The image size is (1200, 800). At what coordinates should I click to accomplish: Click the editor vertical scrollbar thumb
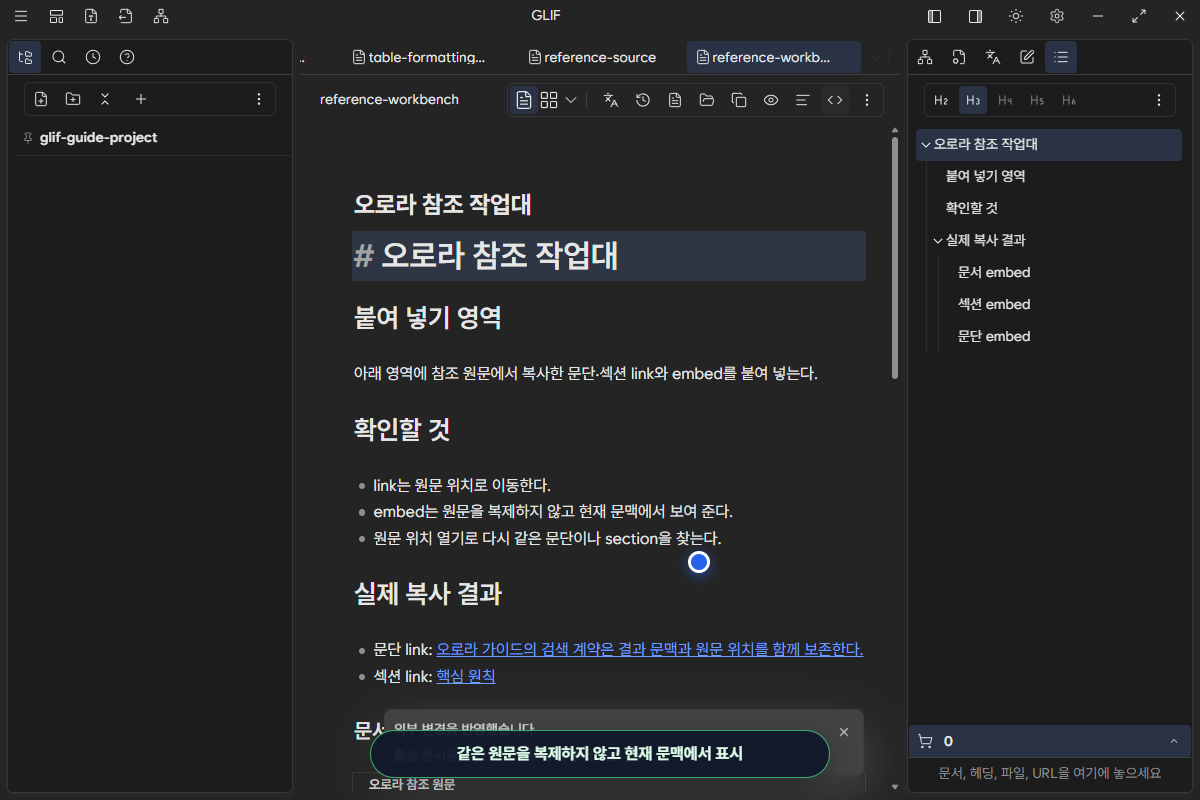(x=894, y=258)
